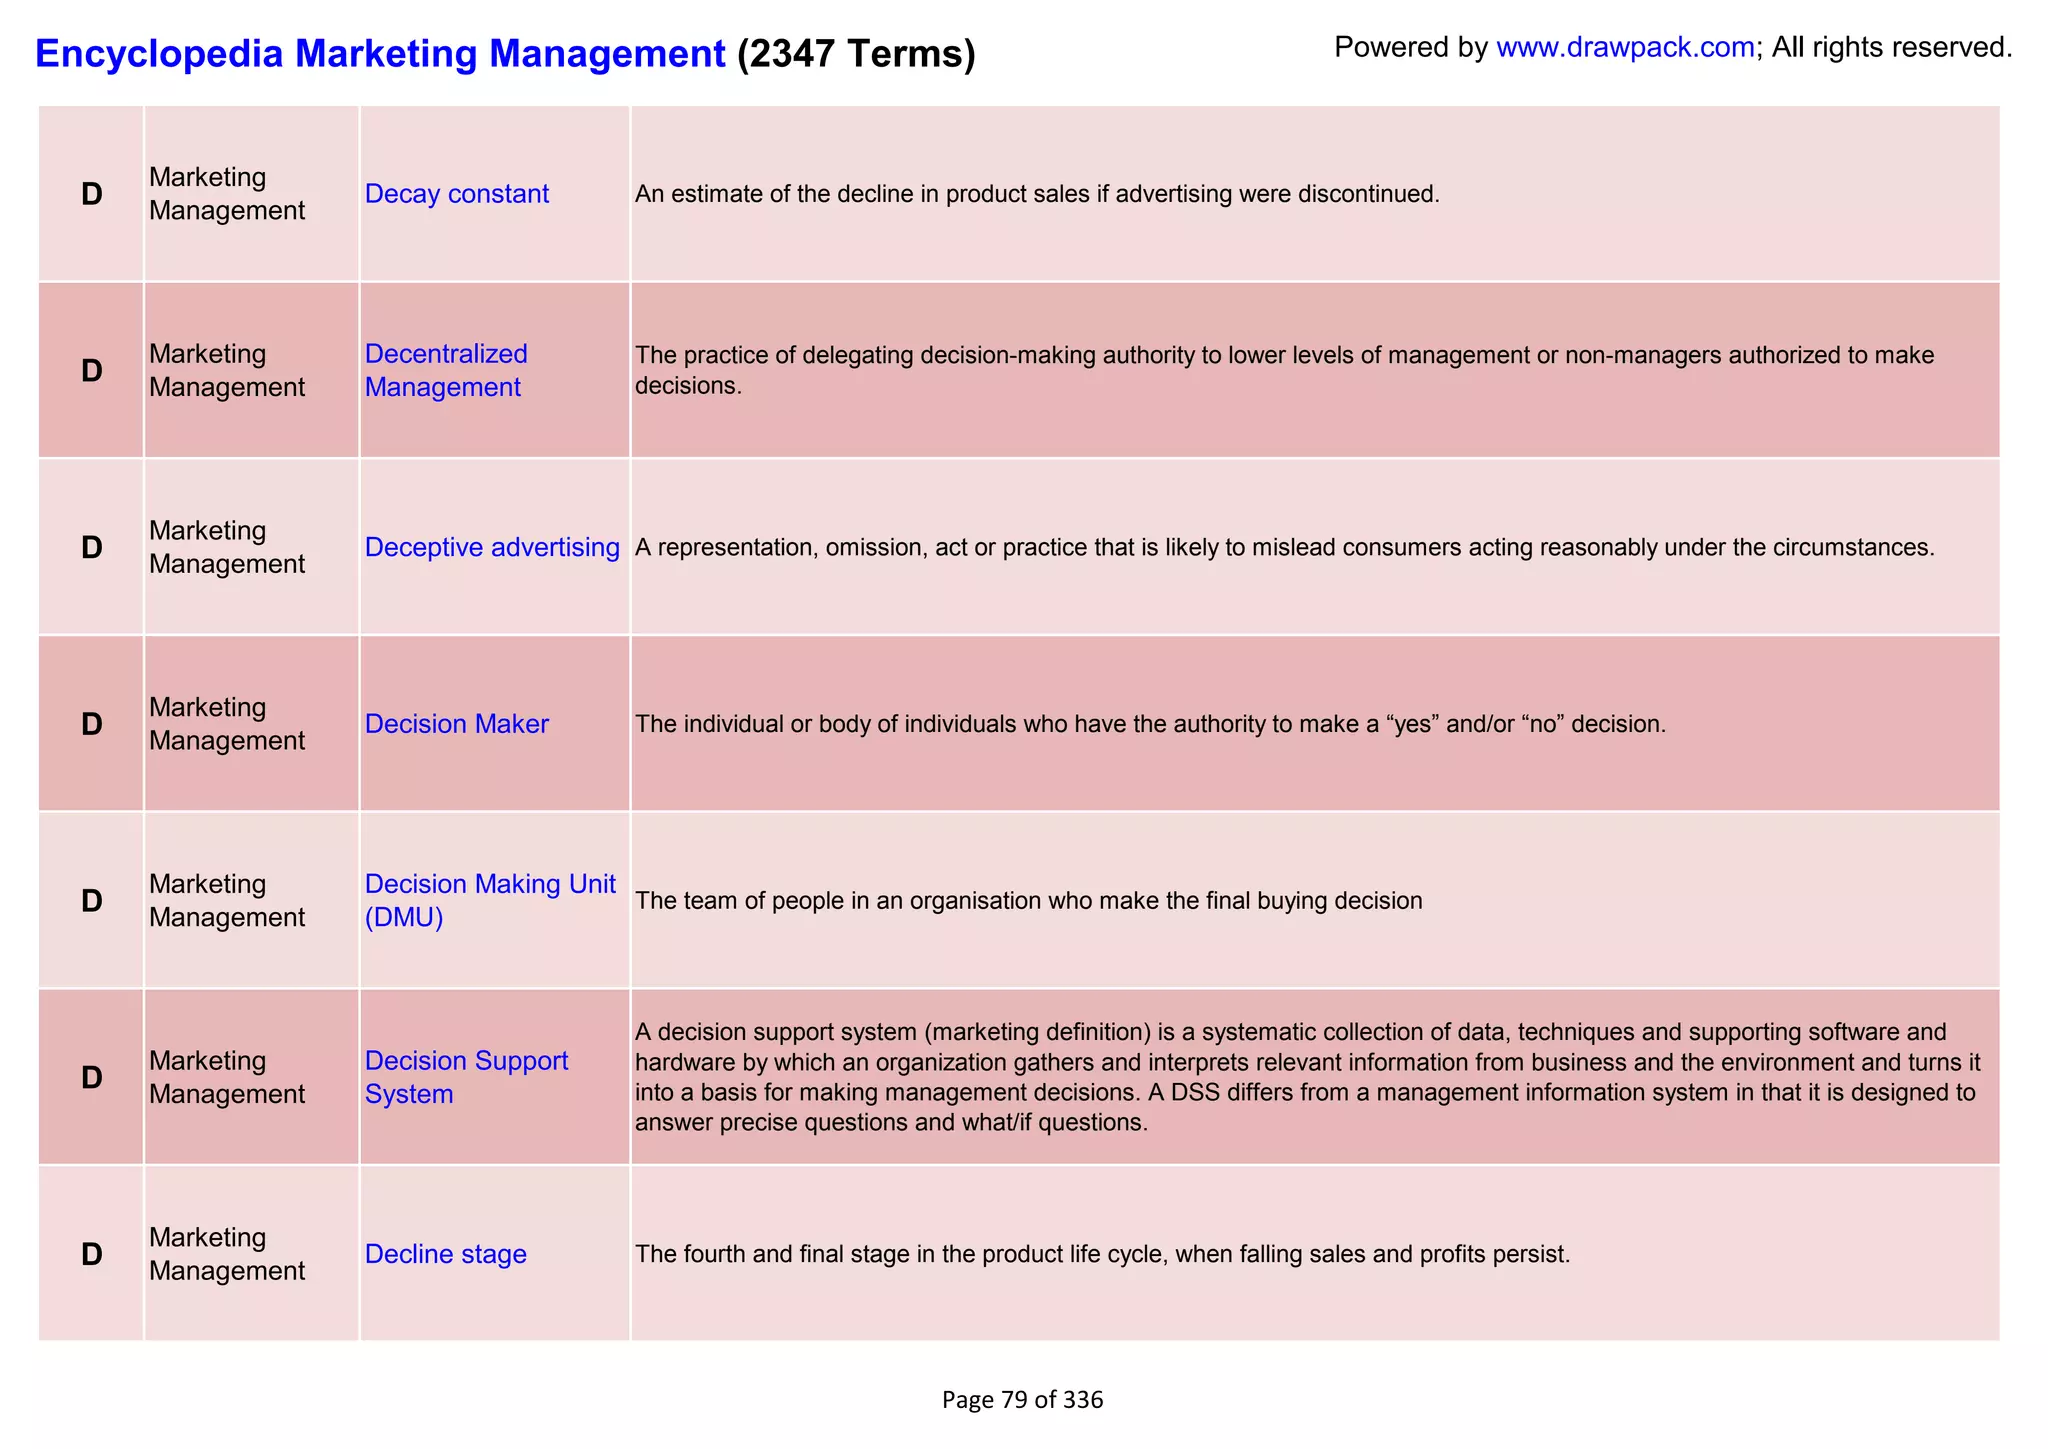
Task: Click the 'All rights reserved.' text
Action: coord(1892,47)
